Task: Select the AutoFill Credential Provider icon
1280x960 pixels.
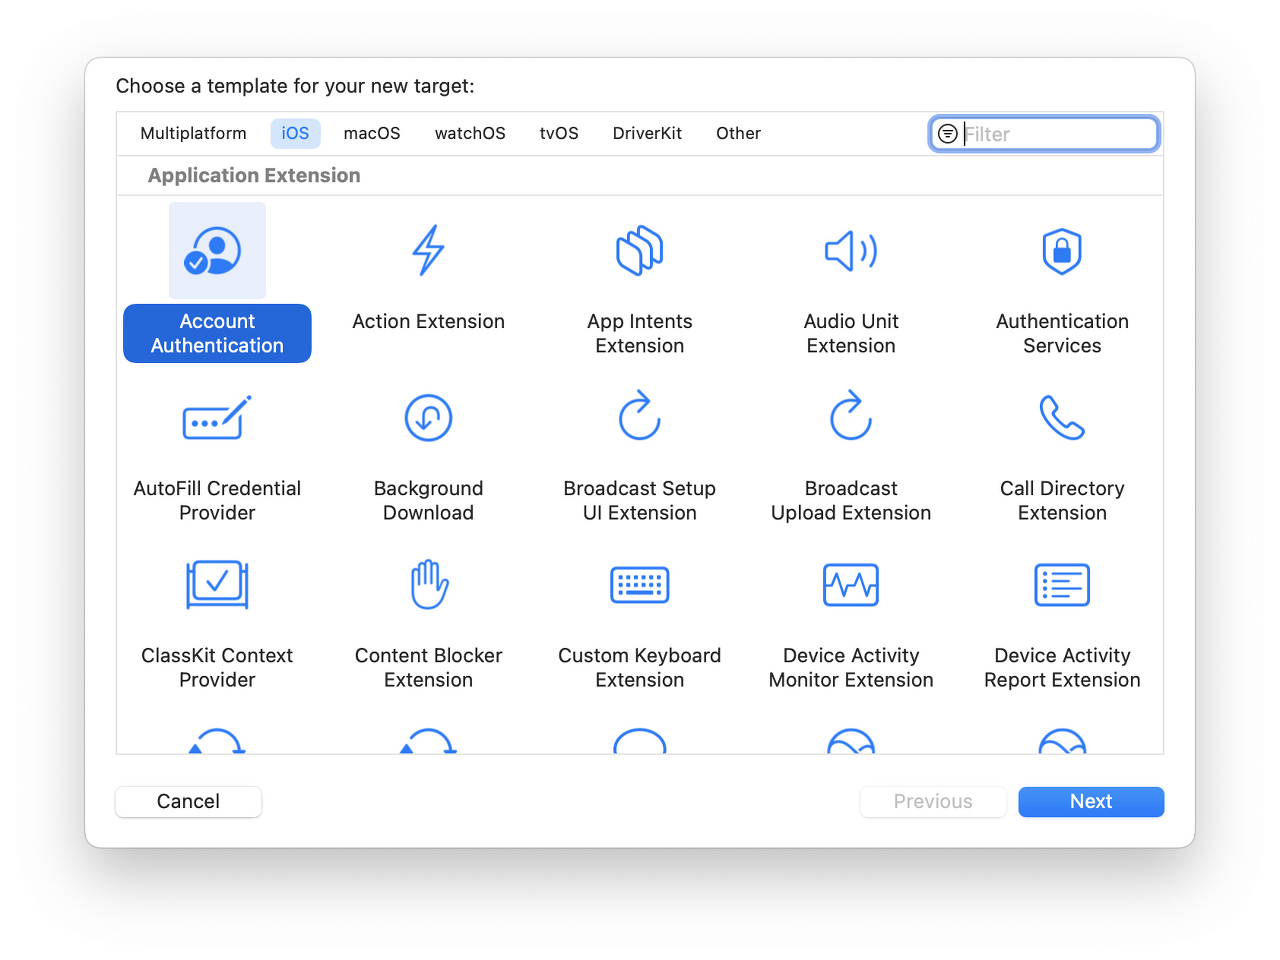Action: coord(217,418)
